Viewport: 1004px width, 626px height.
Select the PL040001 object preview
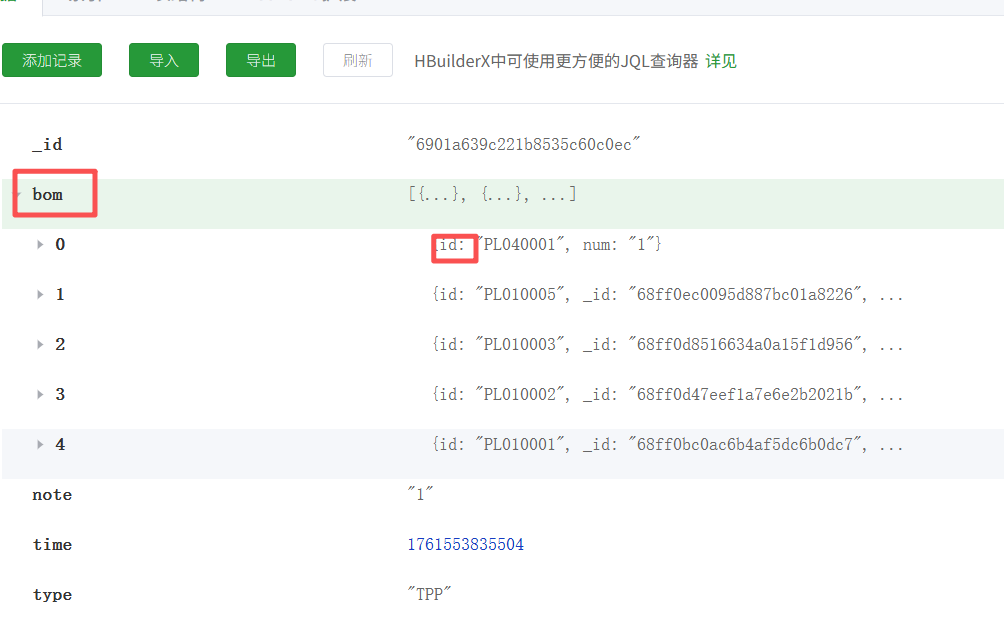[x=547, y=244]
